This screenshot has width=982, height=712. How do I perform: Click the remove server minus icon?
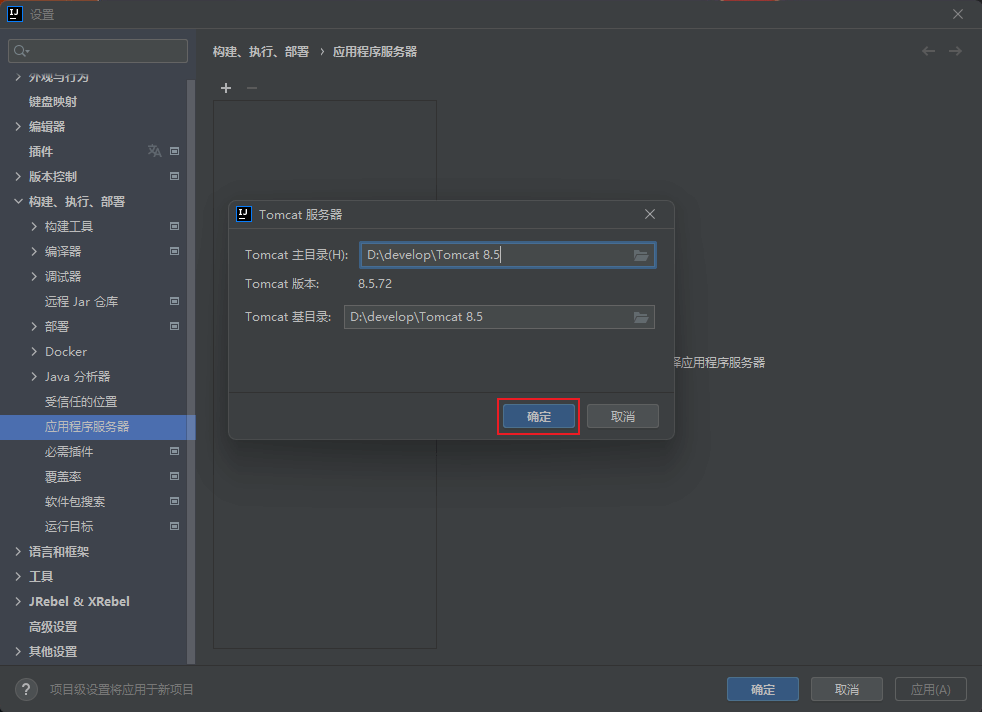click(x=252, y=88)
